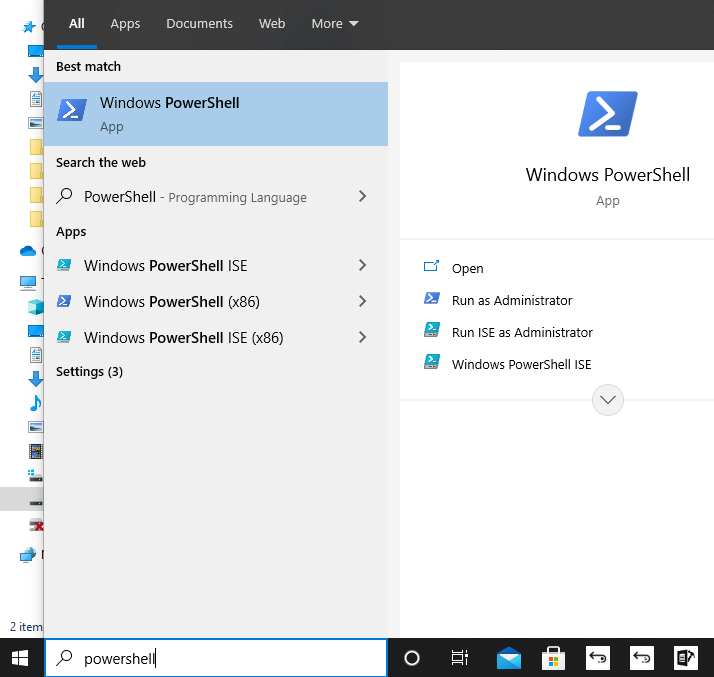The height and width of the screenshot is (677, 714).
Task: Open the Windows PowerShell best match result
Action: (x=216, y=114)
